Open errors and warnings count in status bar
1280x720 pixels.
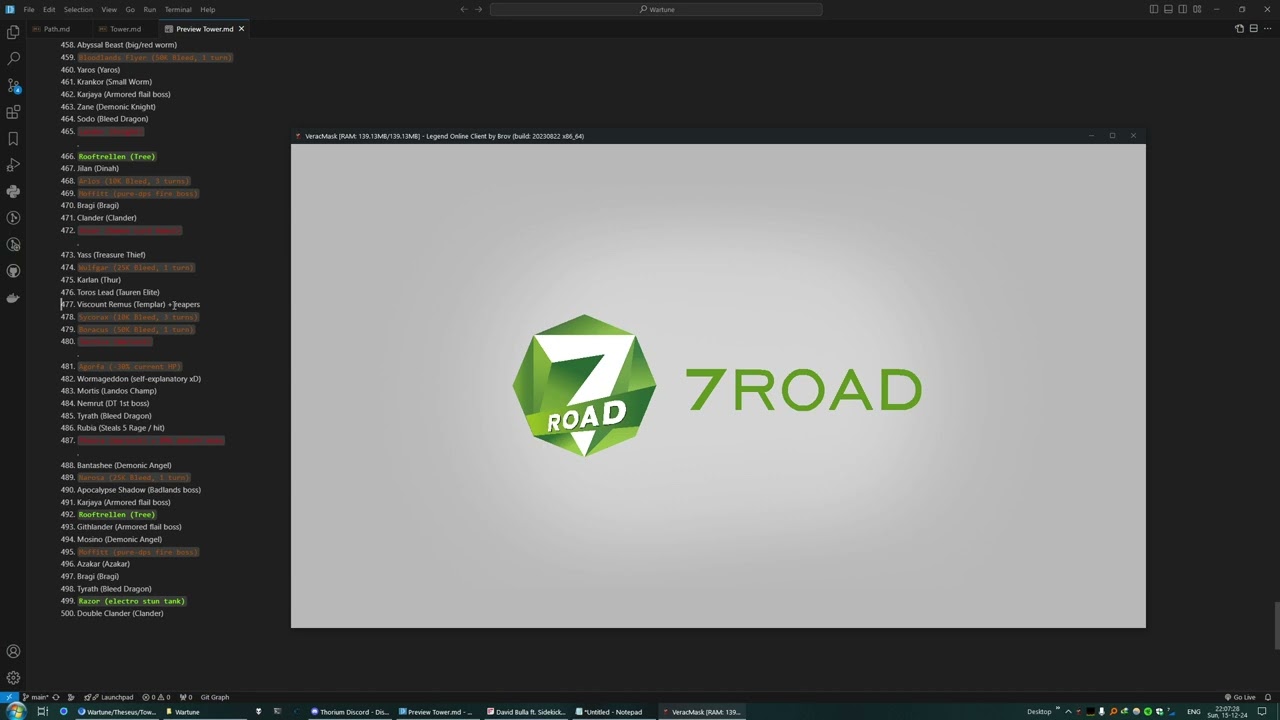coord(156,697)
